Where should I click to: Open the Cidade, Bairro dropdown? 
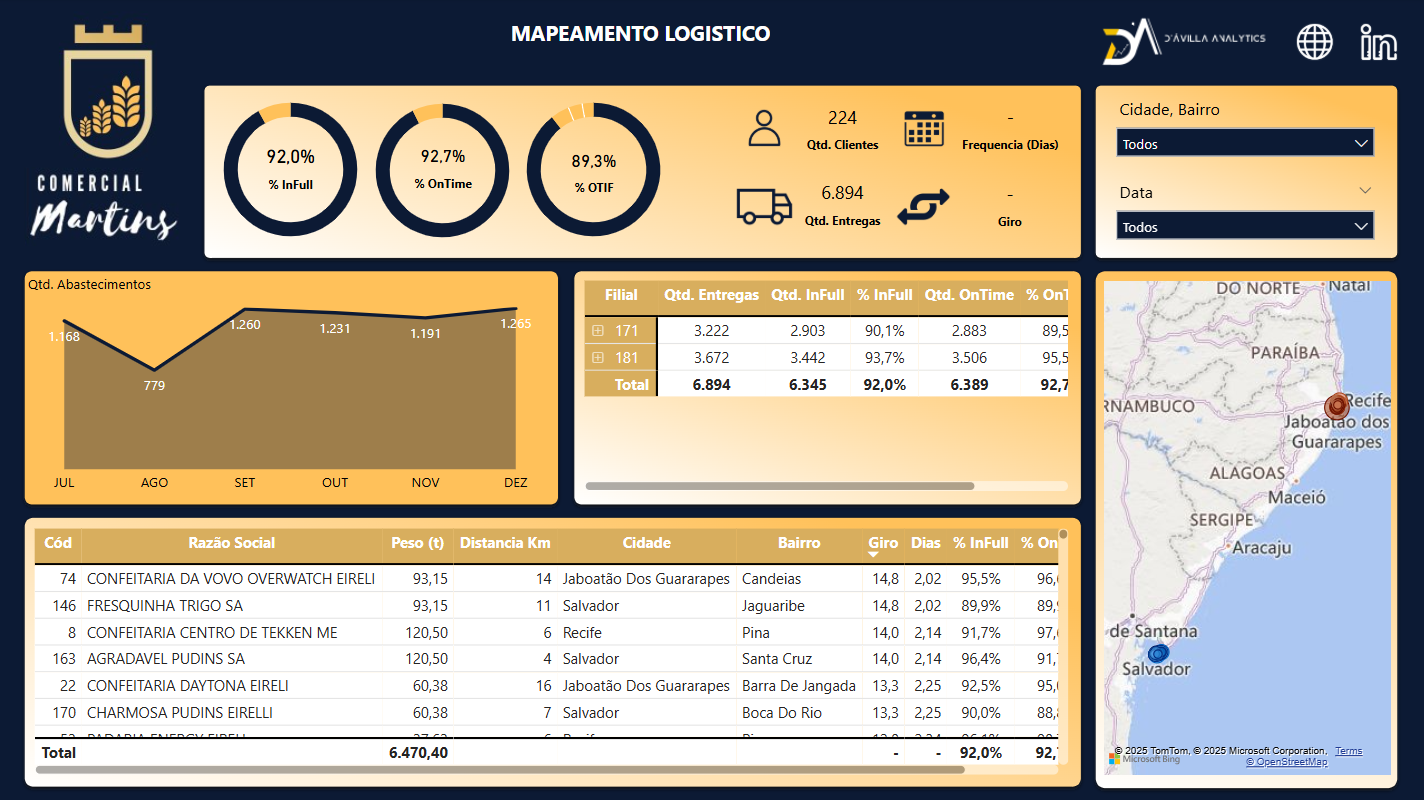1245,144
